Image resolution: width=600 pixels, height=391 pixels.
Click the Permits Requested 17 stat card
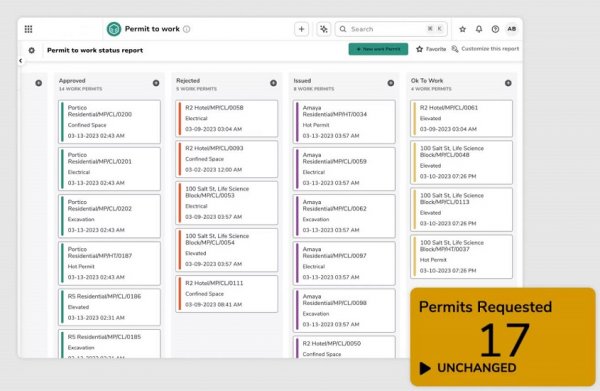503,337
